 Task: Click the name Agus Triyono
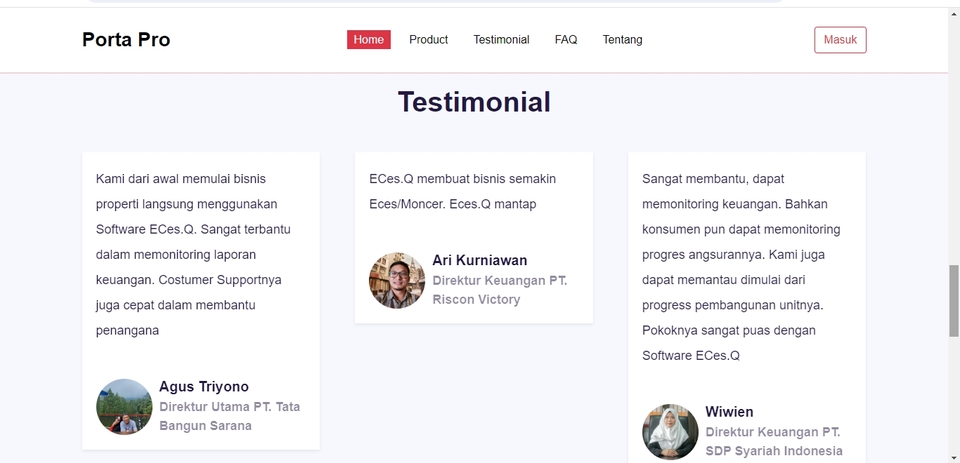(x=204, y=386)
